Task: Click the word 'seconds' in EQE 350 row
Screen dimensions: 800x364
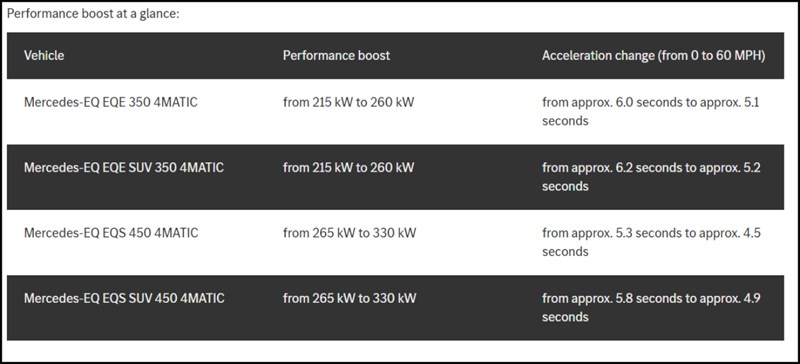Action: 565,121
